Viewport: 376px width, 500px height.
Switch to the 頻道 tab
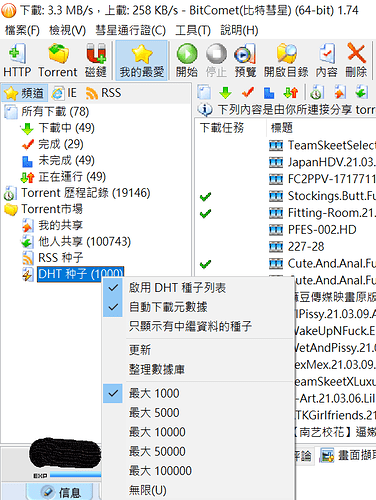point(25,93)
